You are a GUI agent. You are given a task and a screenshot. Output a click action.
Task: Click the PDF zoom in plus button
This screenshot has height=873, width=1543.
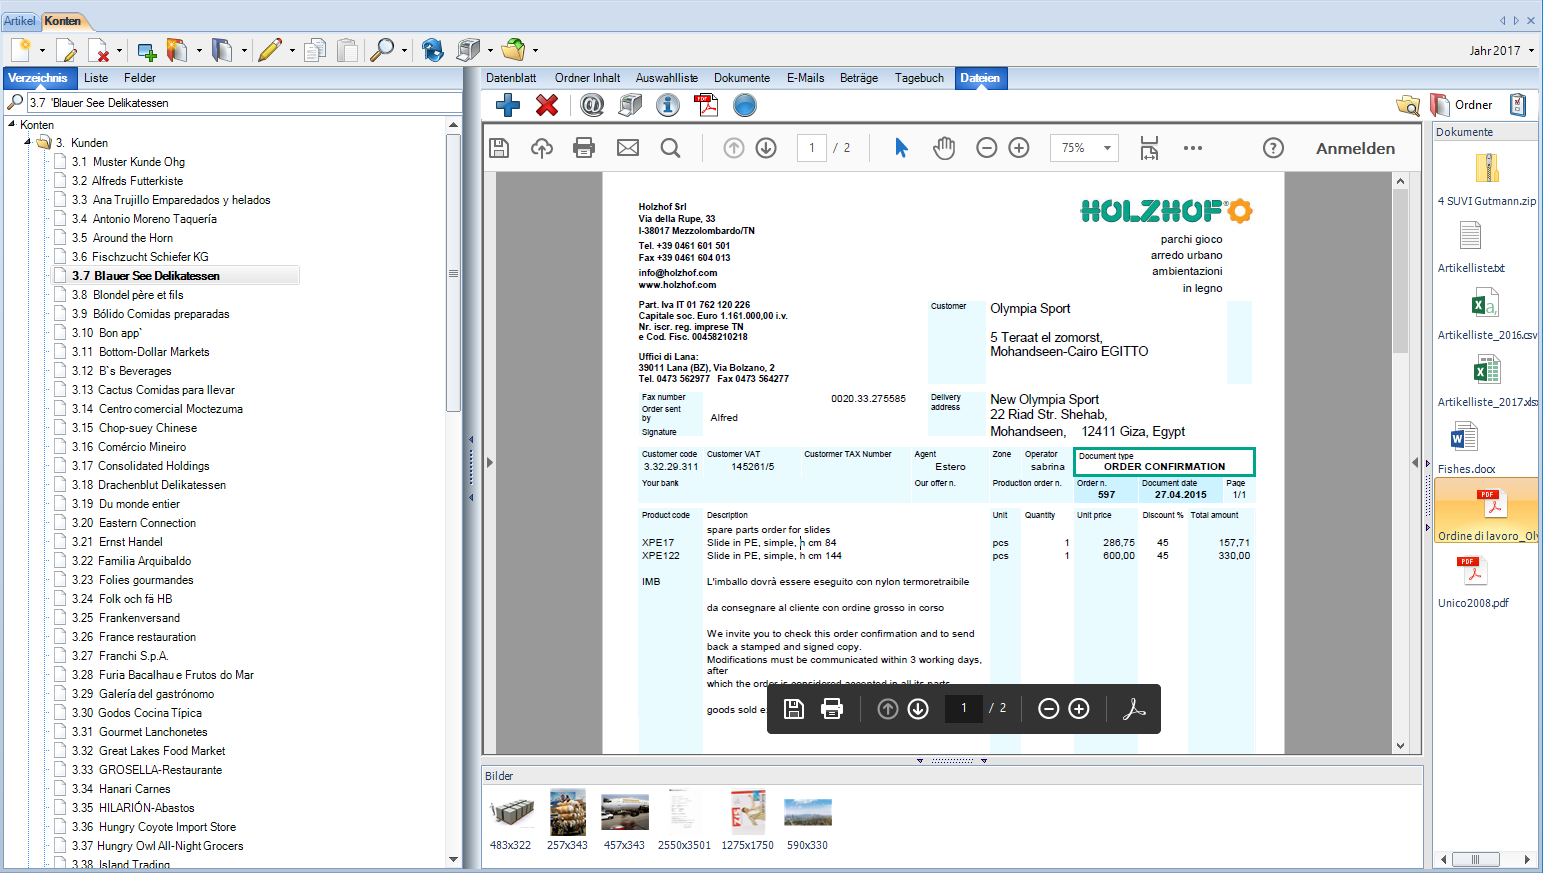point(1019,148)
